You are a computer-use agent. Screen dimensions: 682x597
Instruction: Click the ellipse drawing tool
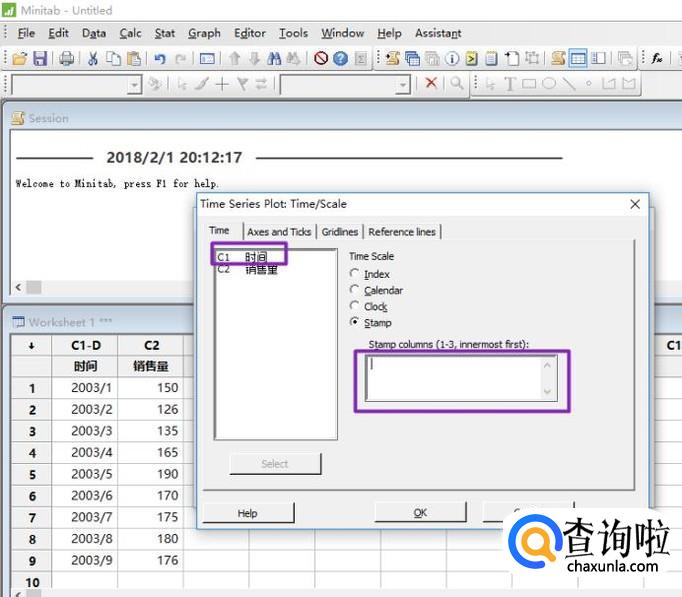pos(549,83)
